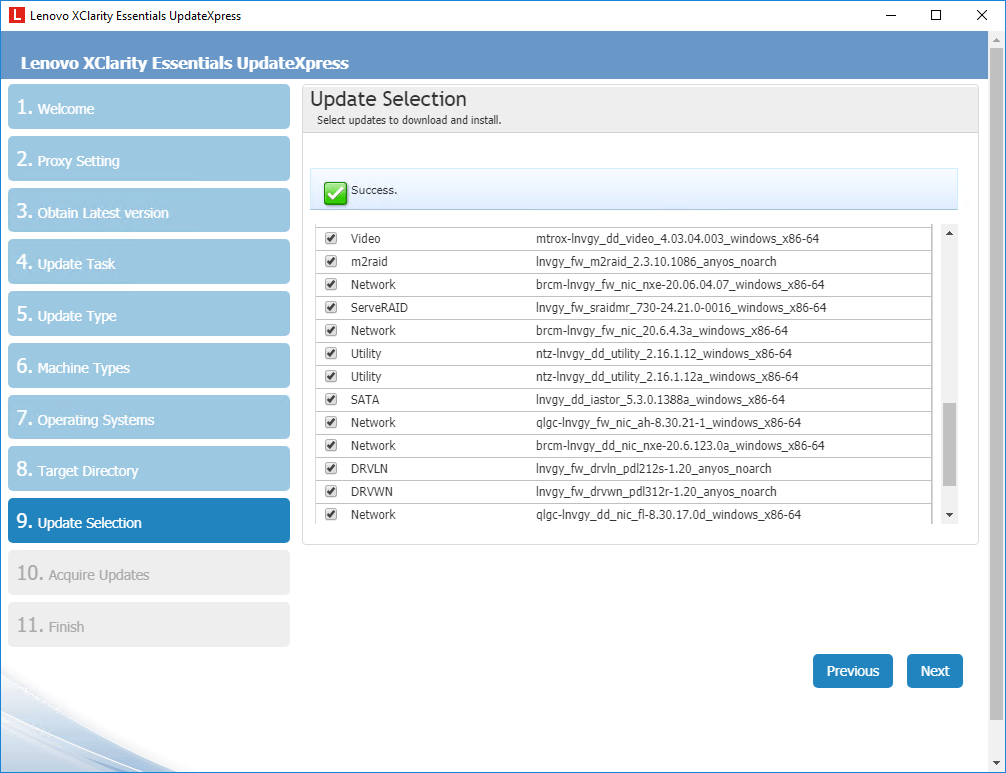Toggle the DRVLN firmware checkbox
Image resolution: width=1006 pixels, height=773 pixels.
point(331,468)
